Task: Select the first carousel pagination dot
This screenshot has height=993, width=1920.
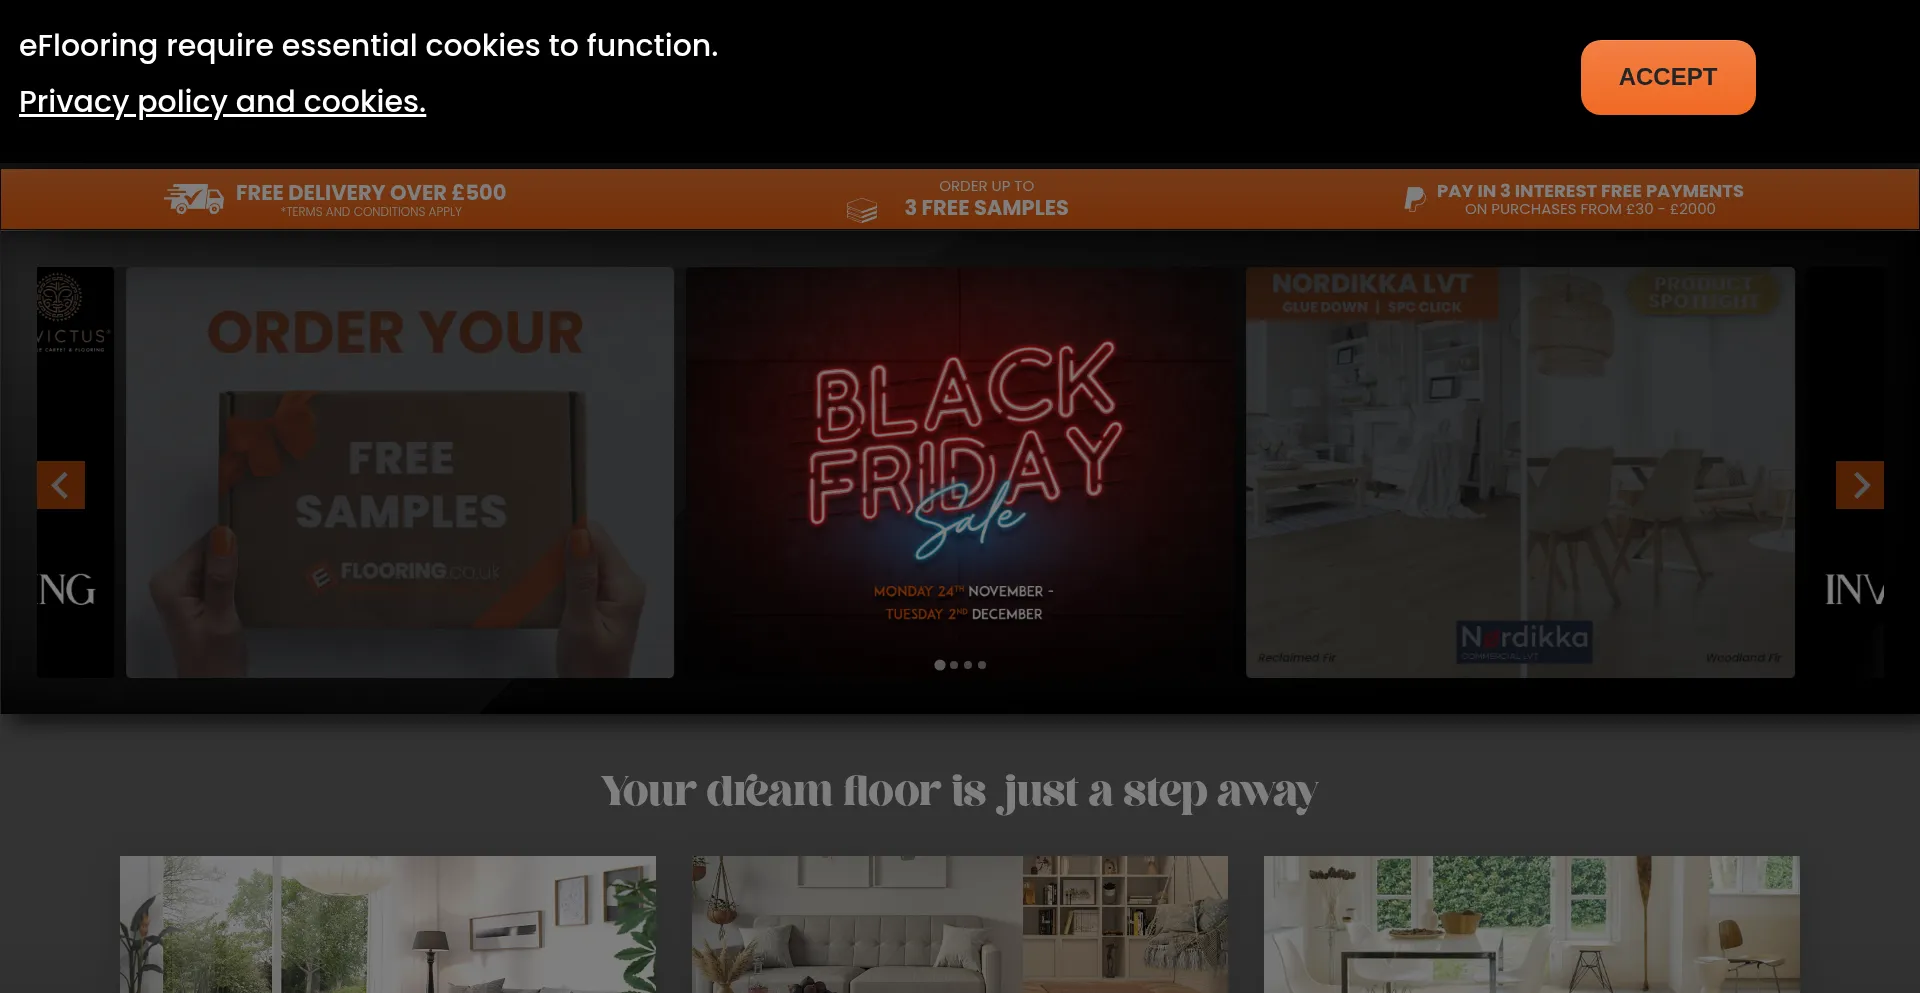Action: (x=940, y=665)
